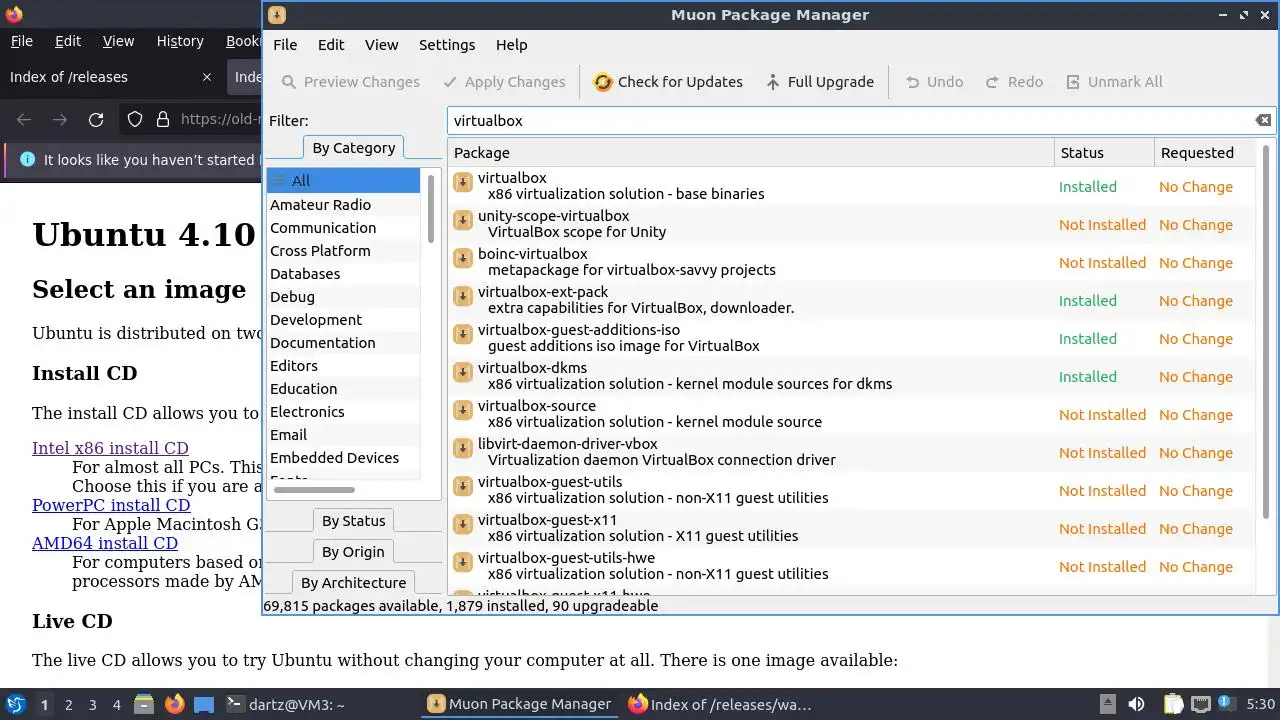Open the History menu in Firefox
1280x720 pixels.
click(180, 41)
